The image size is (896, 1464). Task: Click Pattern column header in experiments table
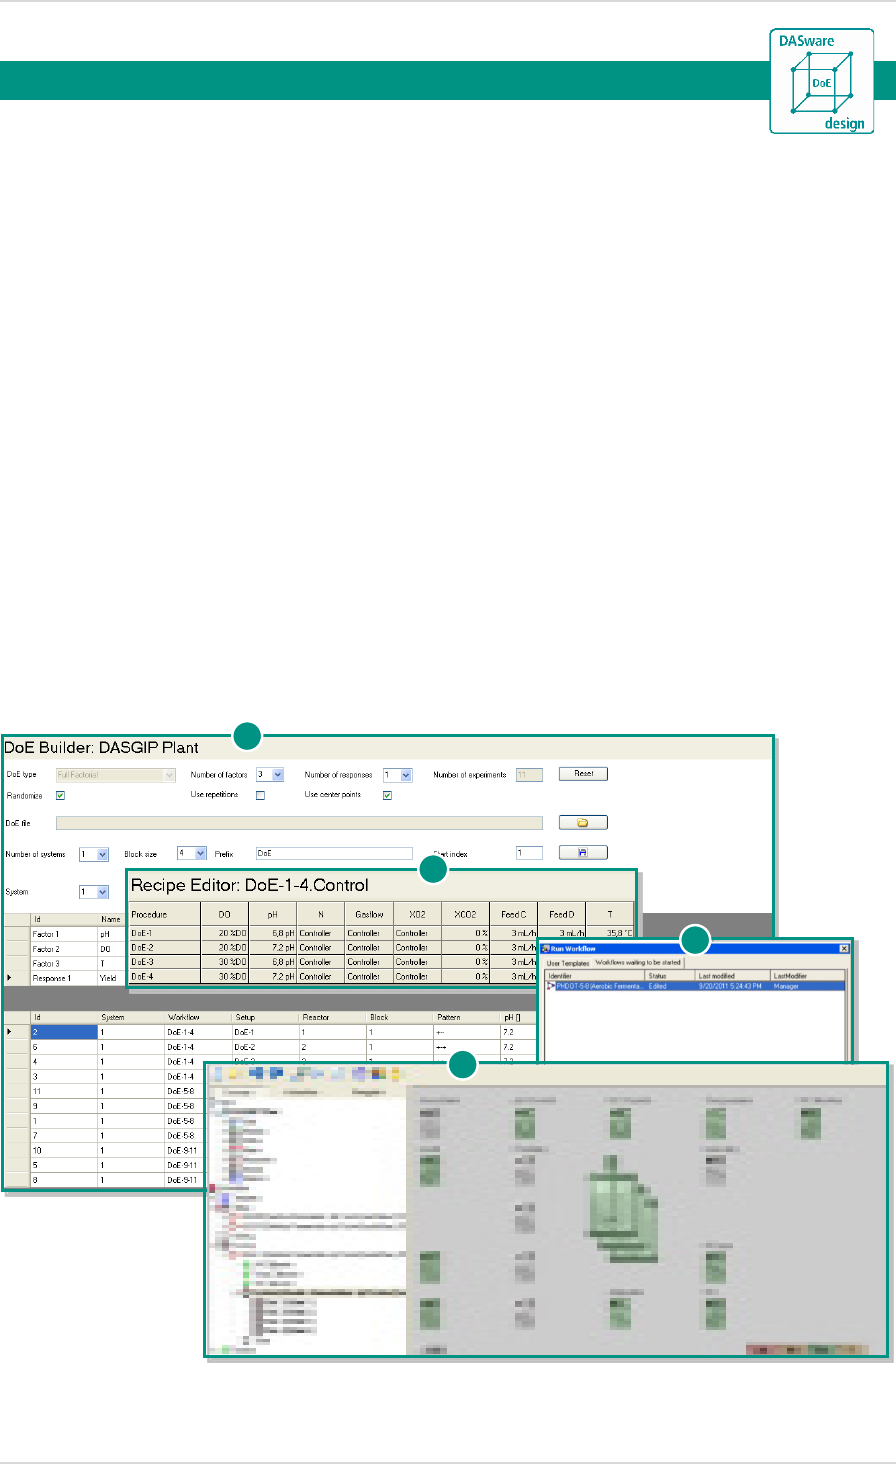[x=466, y=1017]
